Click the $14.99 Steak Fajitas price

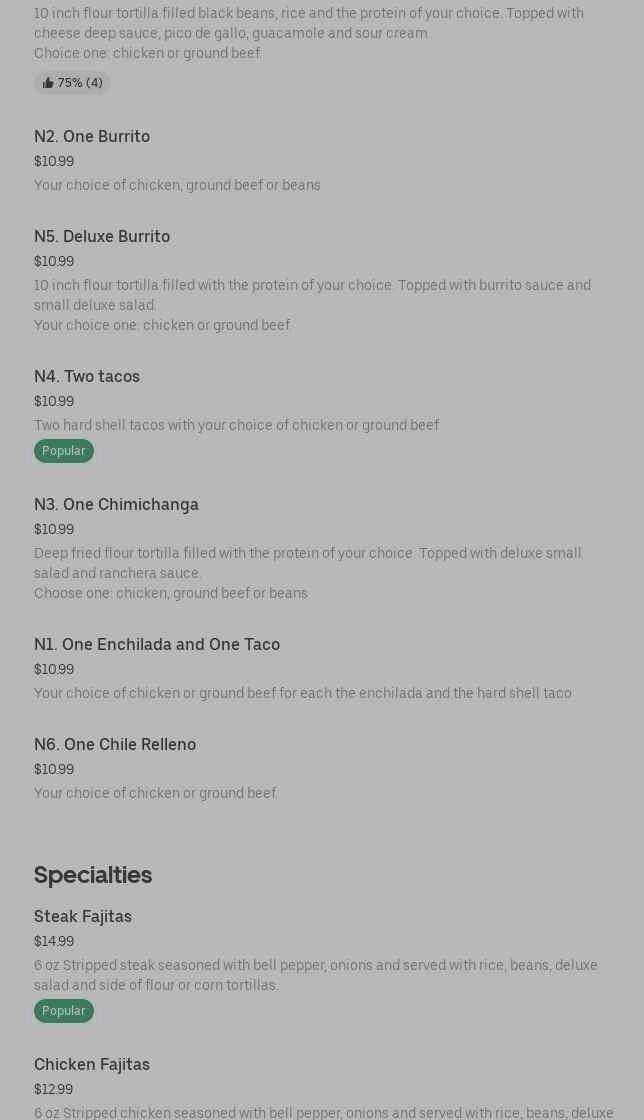(x=54, y=941)
